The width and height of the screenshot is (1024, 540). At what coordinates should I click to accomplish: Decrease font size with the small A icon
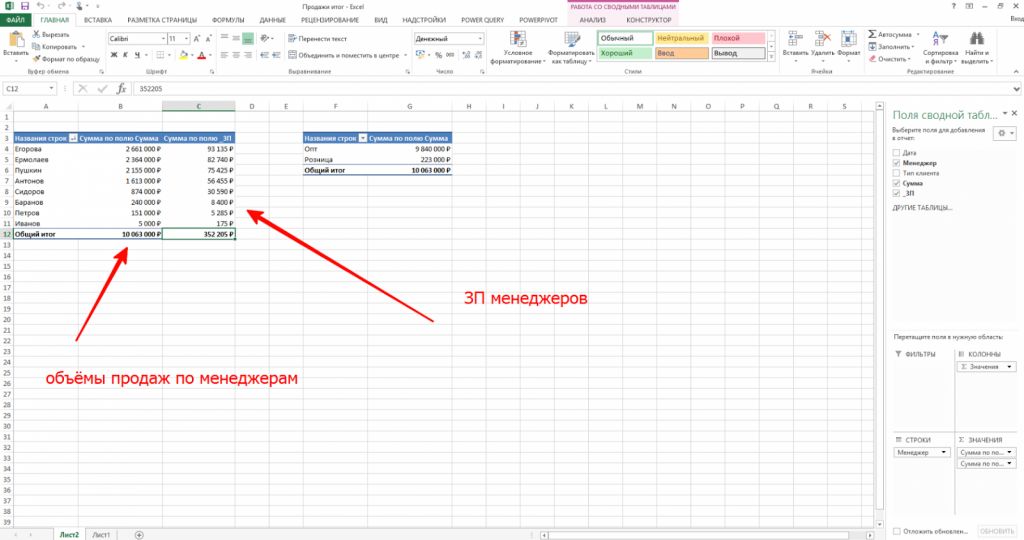pyautogui.click(x=209, y=39)
